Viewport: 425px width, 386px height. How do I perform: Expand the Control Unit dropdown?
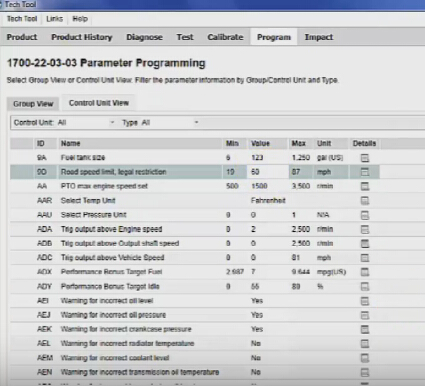click(112, 122)
